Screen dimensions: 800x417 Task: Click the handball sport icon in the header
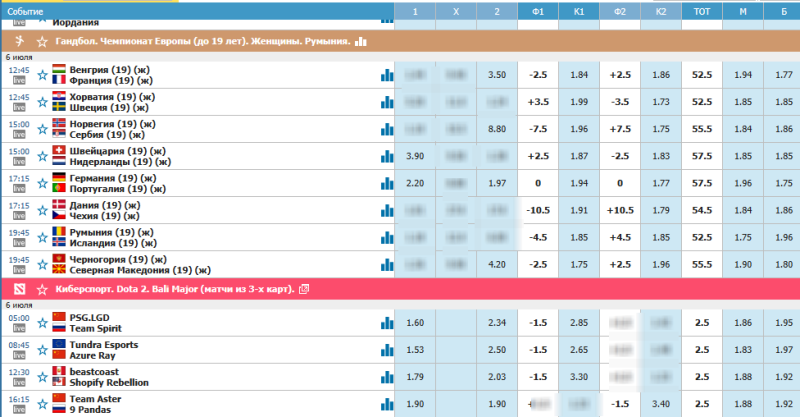coord(19,42)
